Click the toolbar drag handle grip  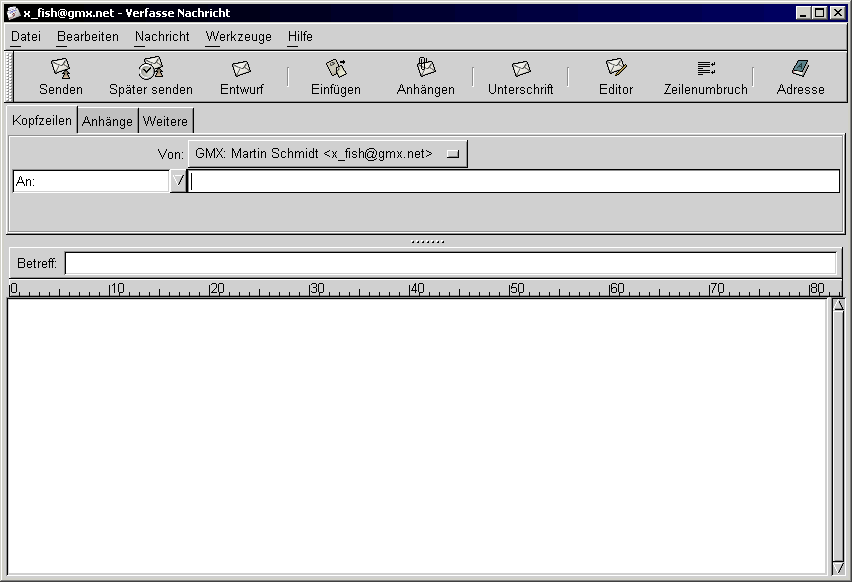point(9,77)
